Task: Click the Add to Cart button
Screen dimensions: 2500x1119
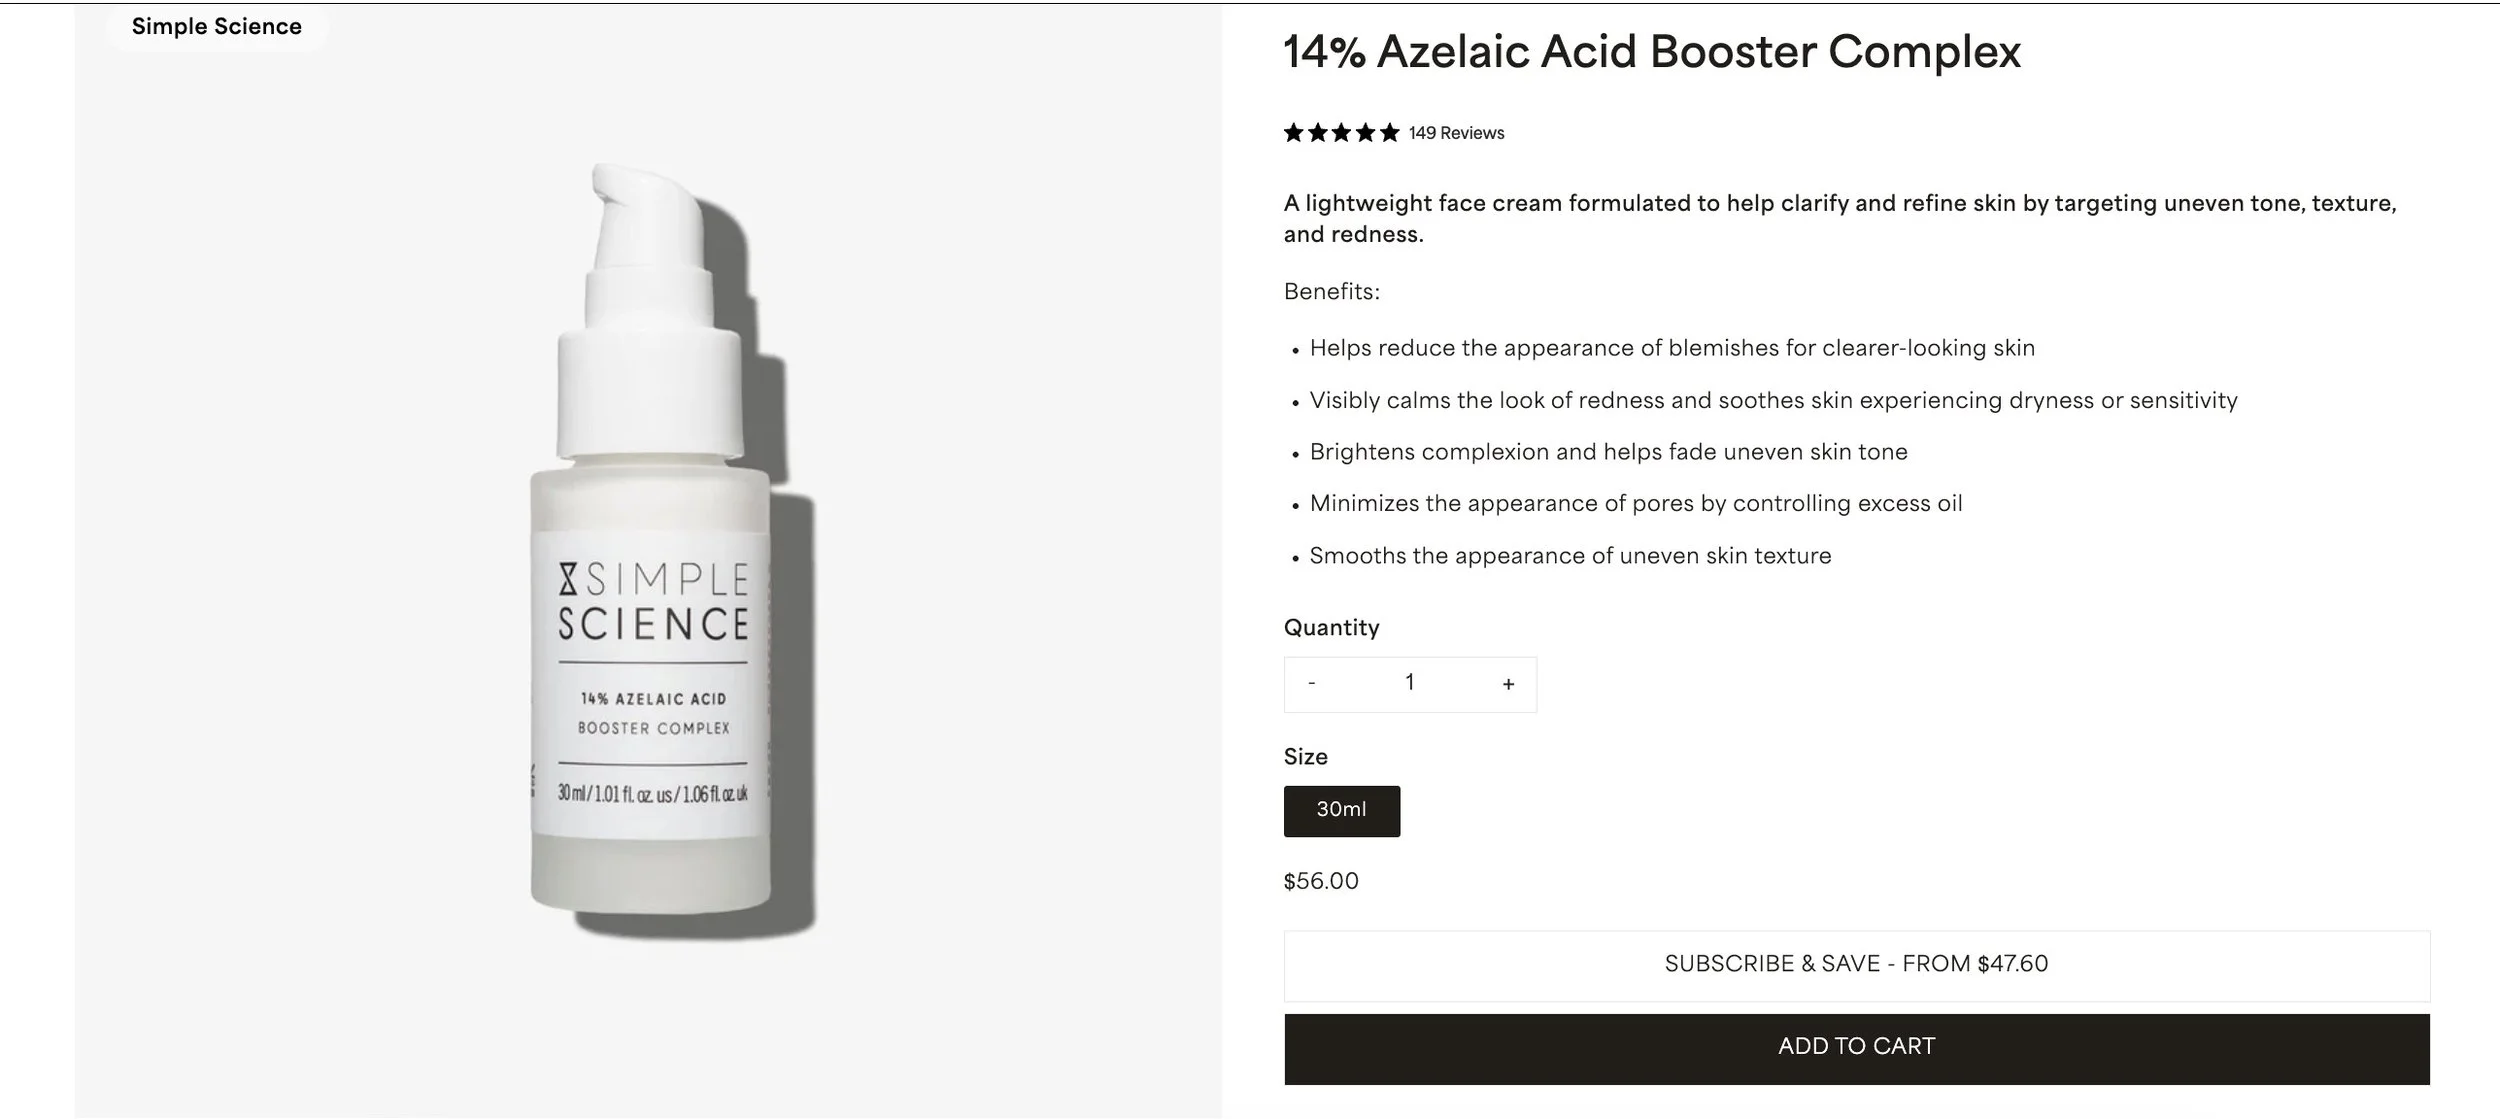Action: tap(1857, 1049)
